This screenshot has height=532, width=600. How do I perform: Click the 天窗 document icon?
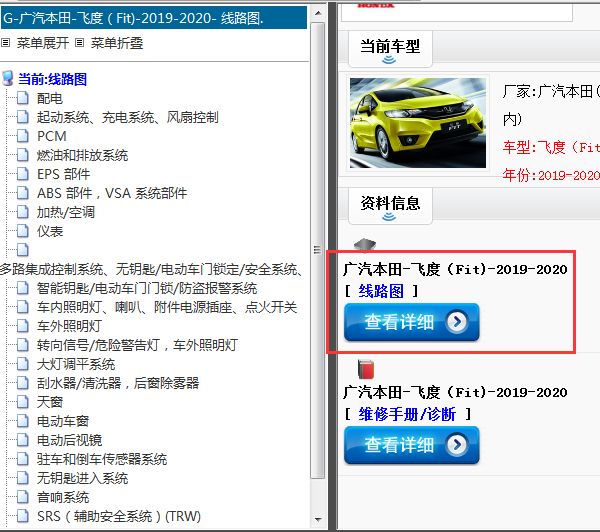coord(23,401)
